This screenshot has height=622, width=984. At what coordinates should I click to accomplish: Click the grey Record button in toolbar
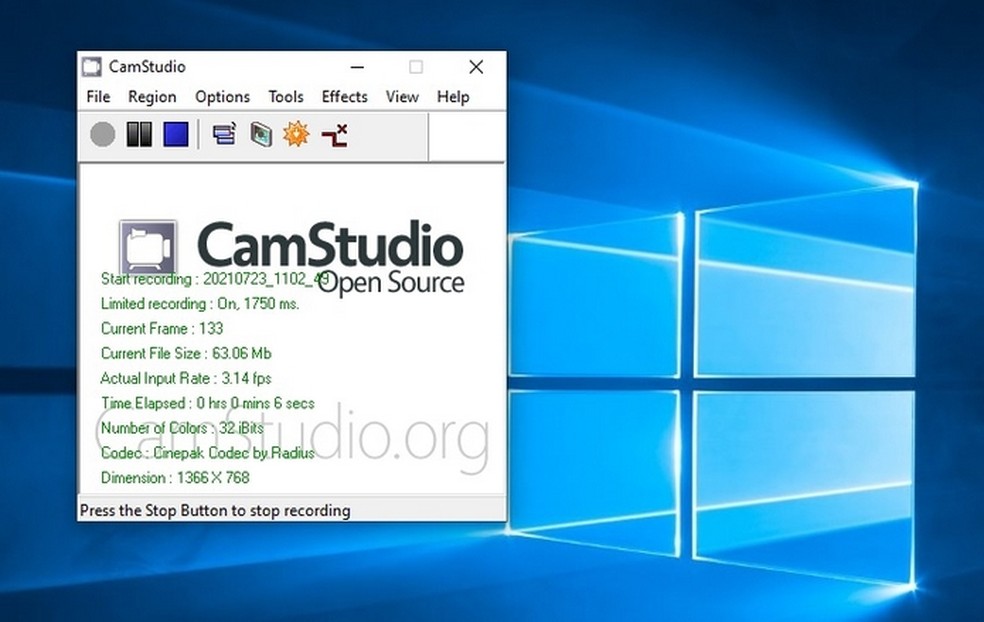click(102, 134)
